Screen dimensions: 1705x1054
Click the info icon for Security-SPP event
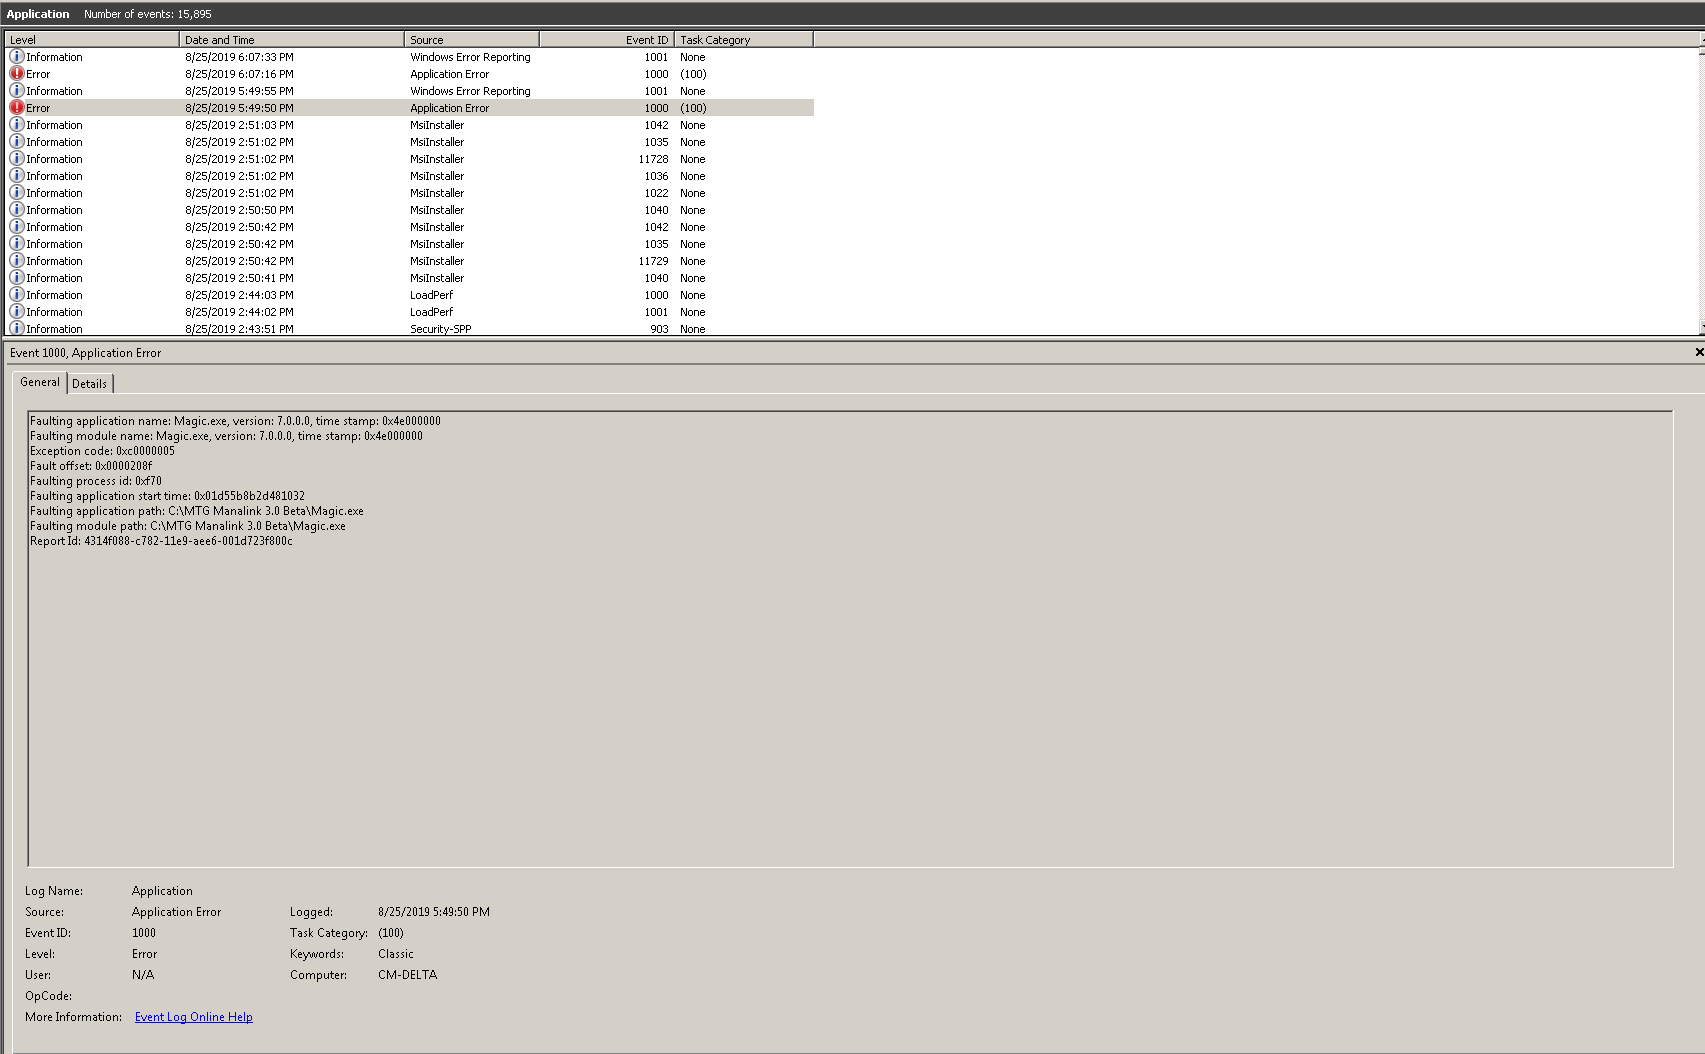(x=17, y=328)
